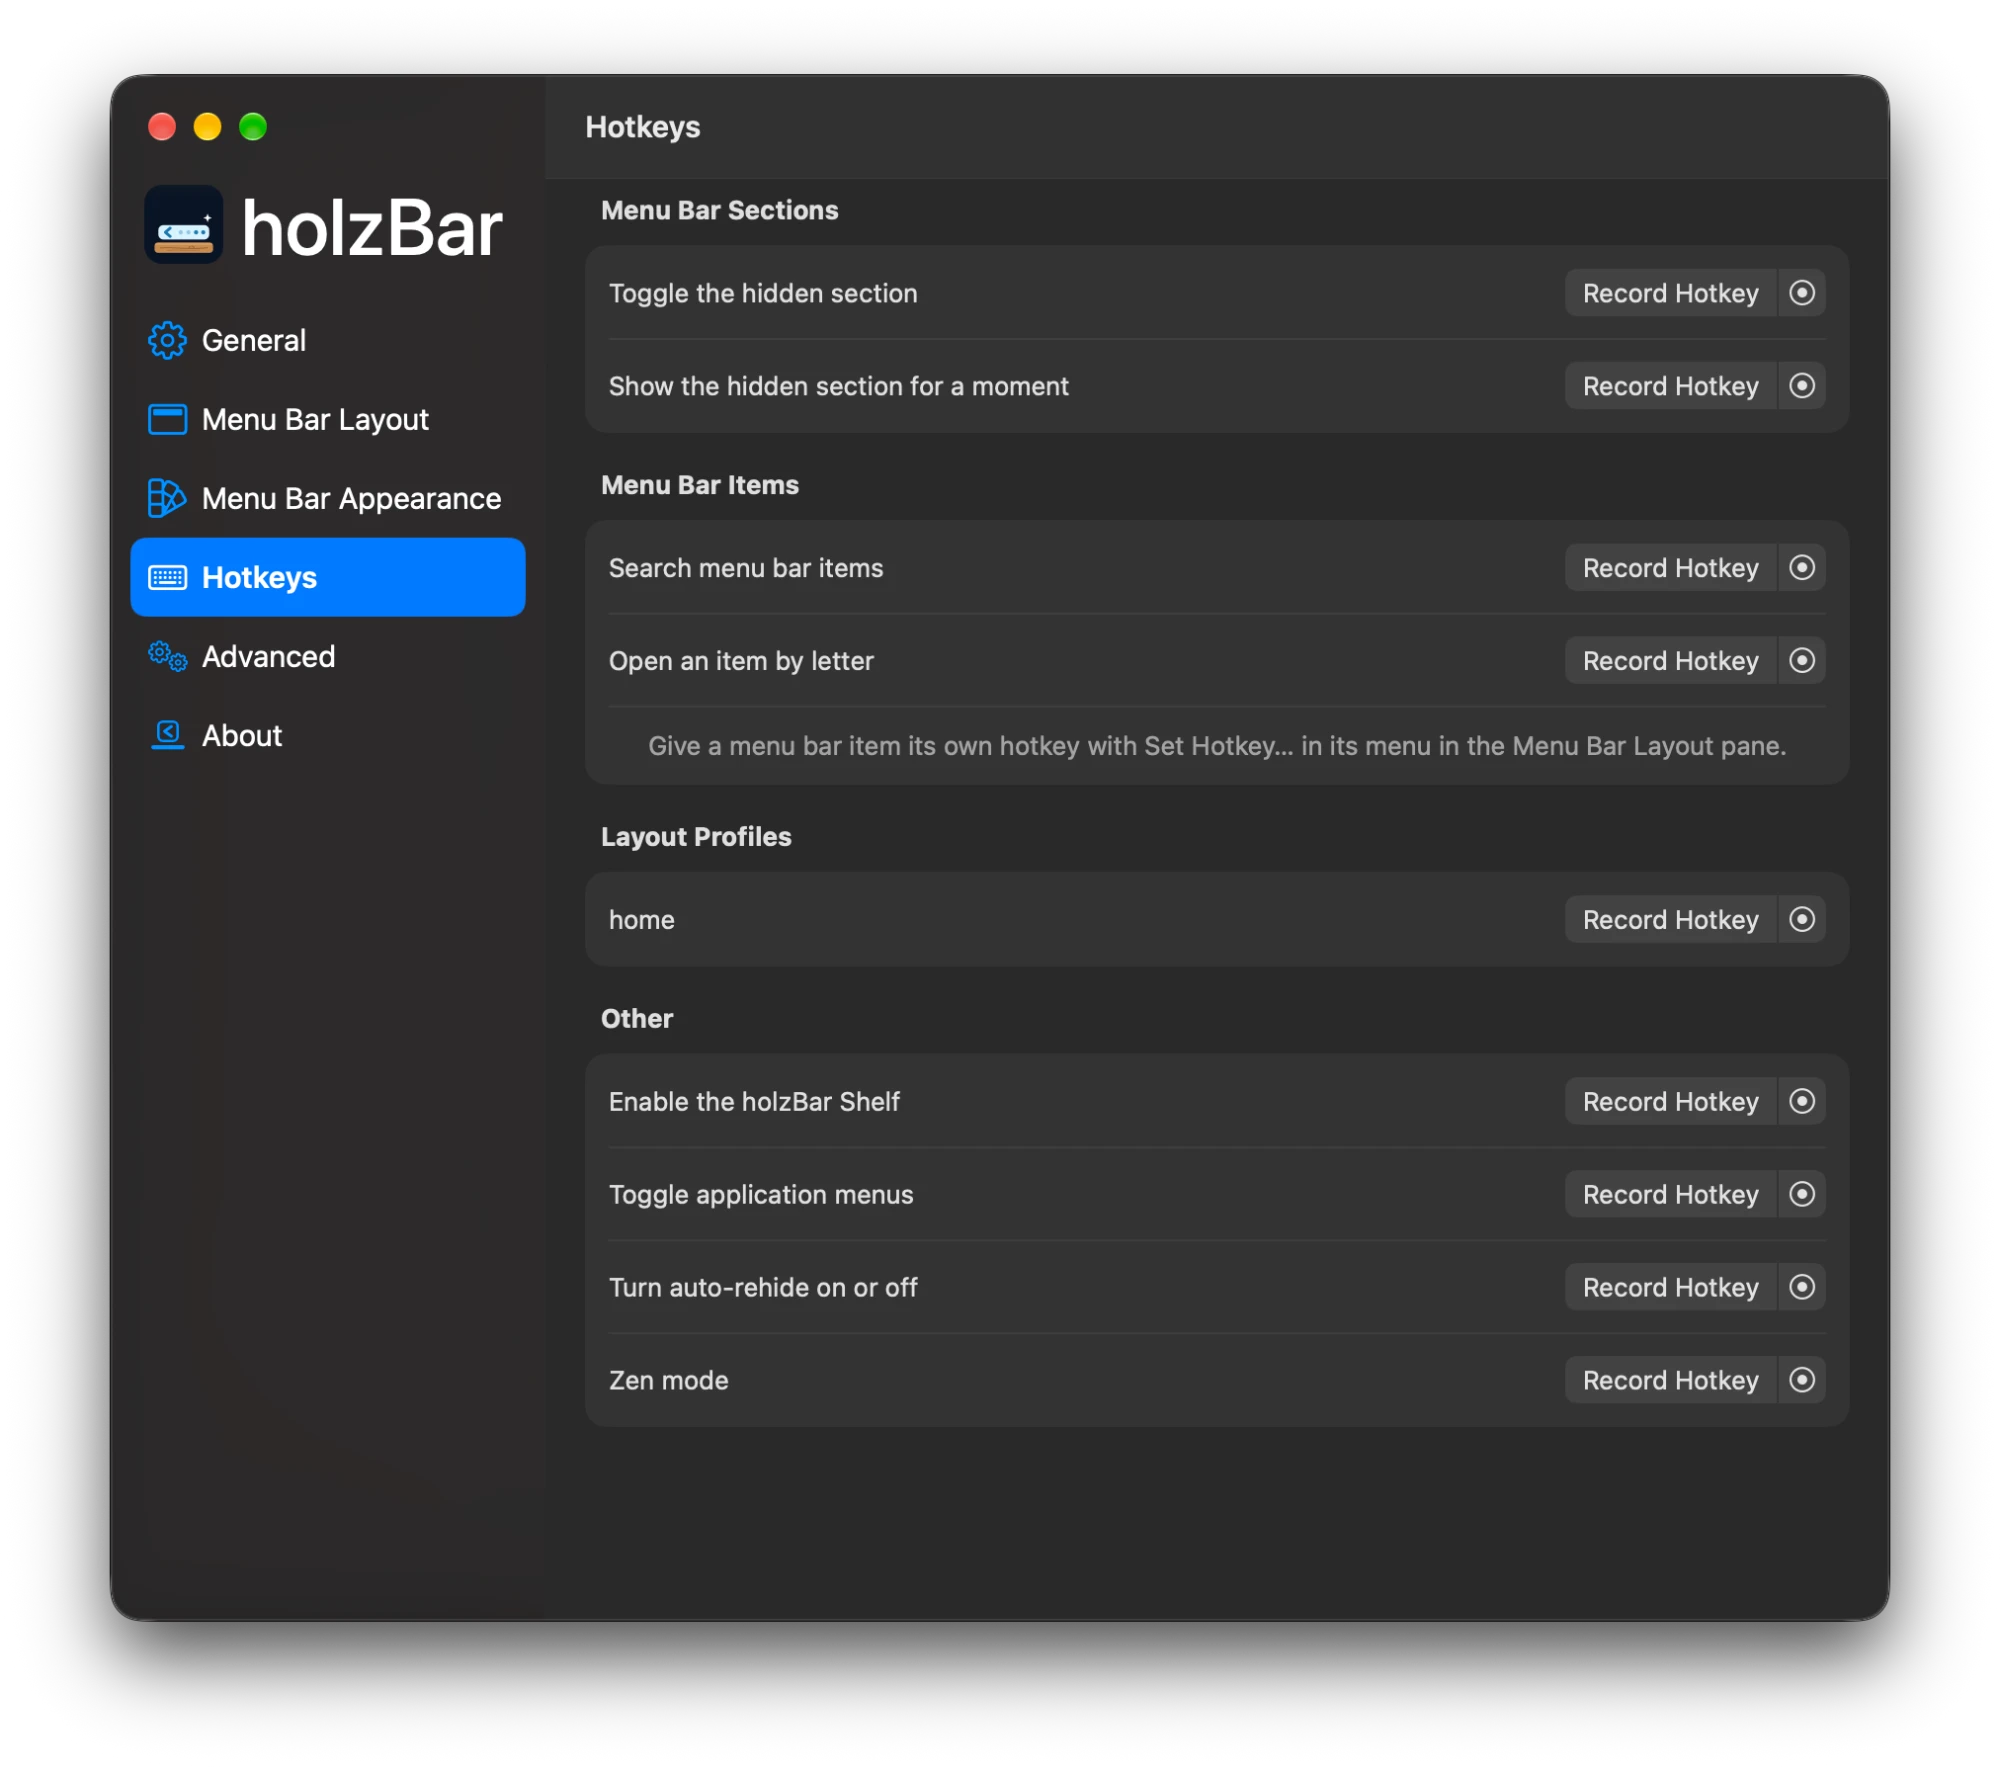This screenshot has width=2000, height=1767.
Task: Record Hotkey for Toggle the hidden section
Action: pyautogui.click(x=1670, y=293)
